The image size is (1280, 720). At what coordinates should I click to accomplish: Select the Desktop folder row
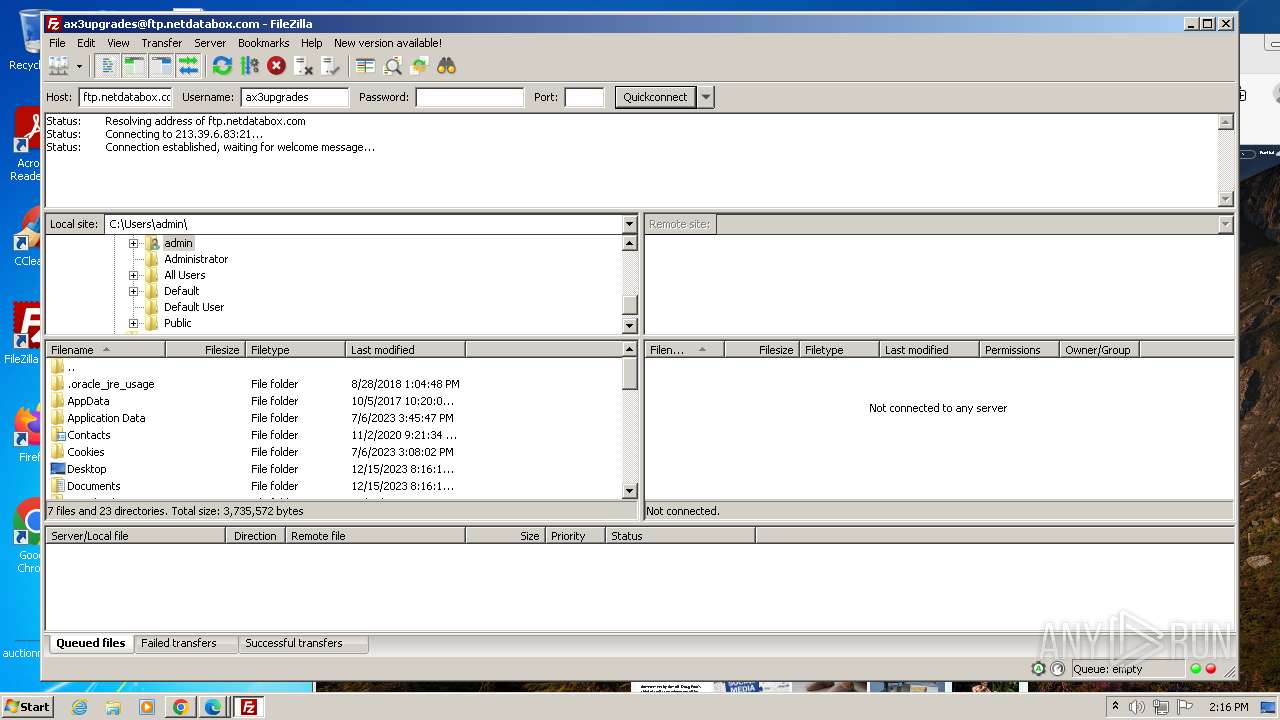point(333,469)
